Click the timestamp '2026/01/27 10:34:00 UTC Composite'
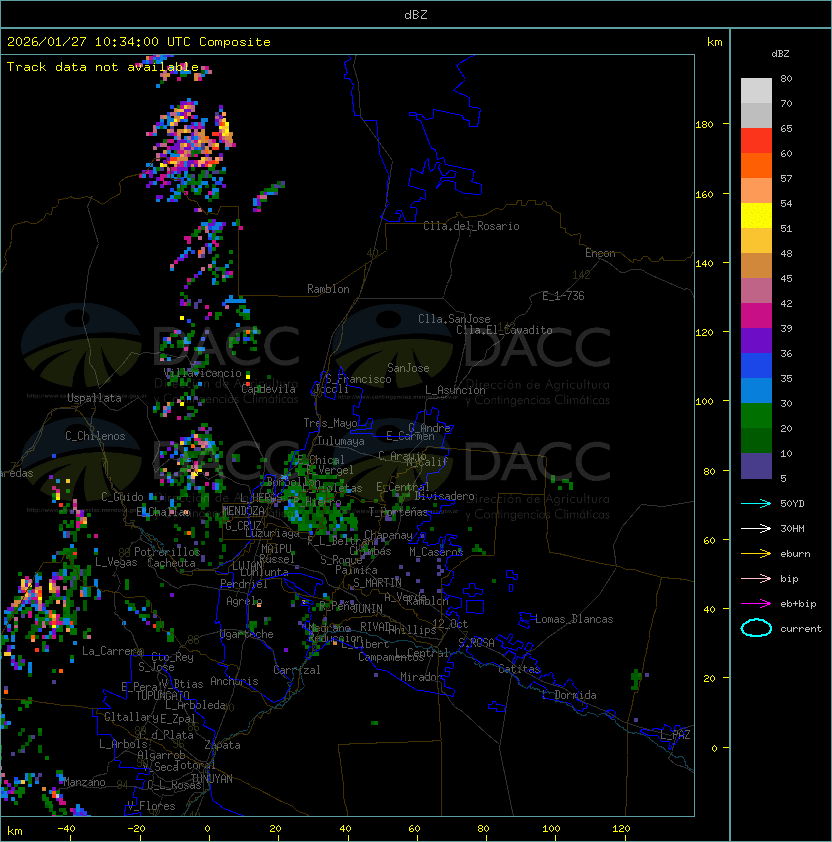The image size is (832, 842). 139,42
